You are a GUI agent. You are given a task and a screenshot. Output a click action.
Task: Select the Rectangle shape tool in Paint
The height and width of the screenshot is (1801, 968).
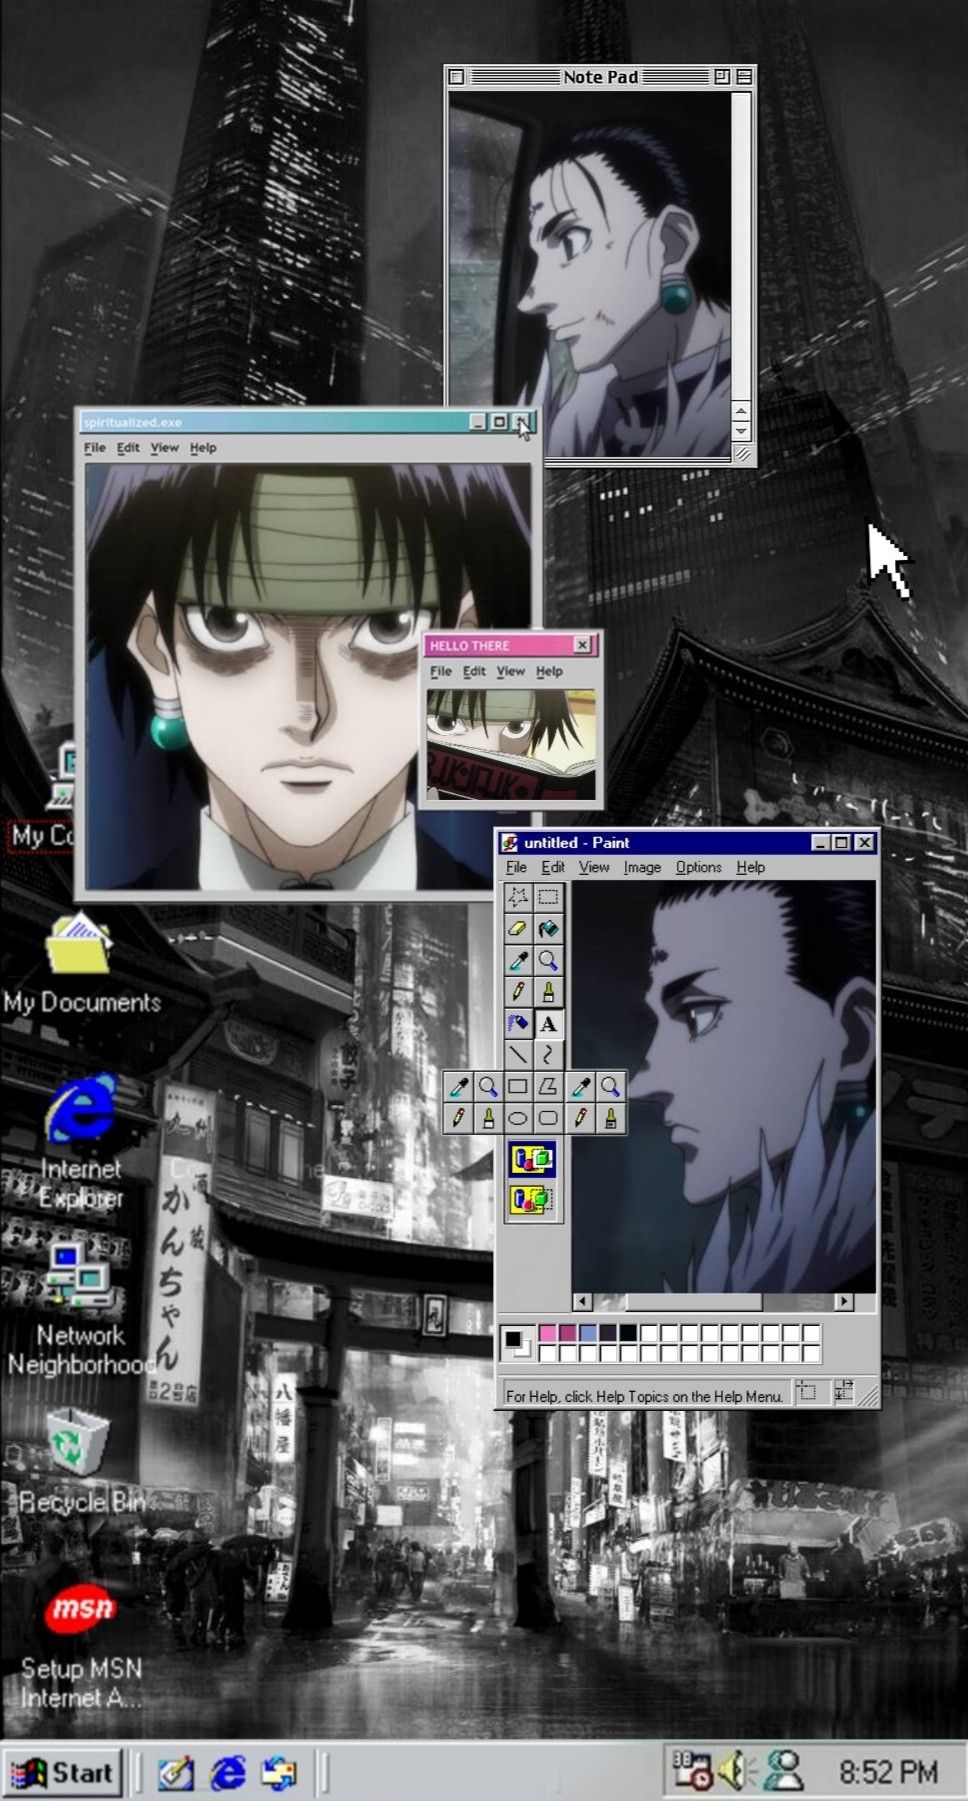pos(517,1086)
